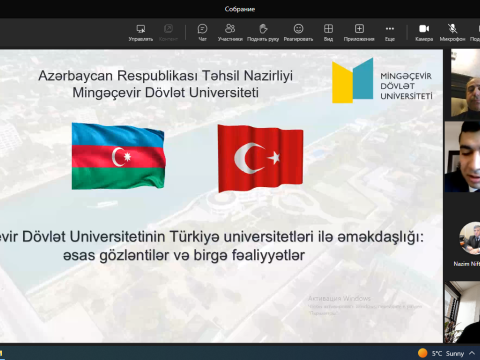Image resolution: width=480 pixels, height=360 pixels.
Task: Click the Azerbaijan flag on the slide
Action: click(x=118, y=156)
